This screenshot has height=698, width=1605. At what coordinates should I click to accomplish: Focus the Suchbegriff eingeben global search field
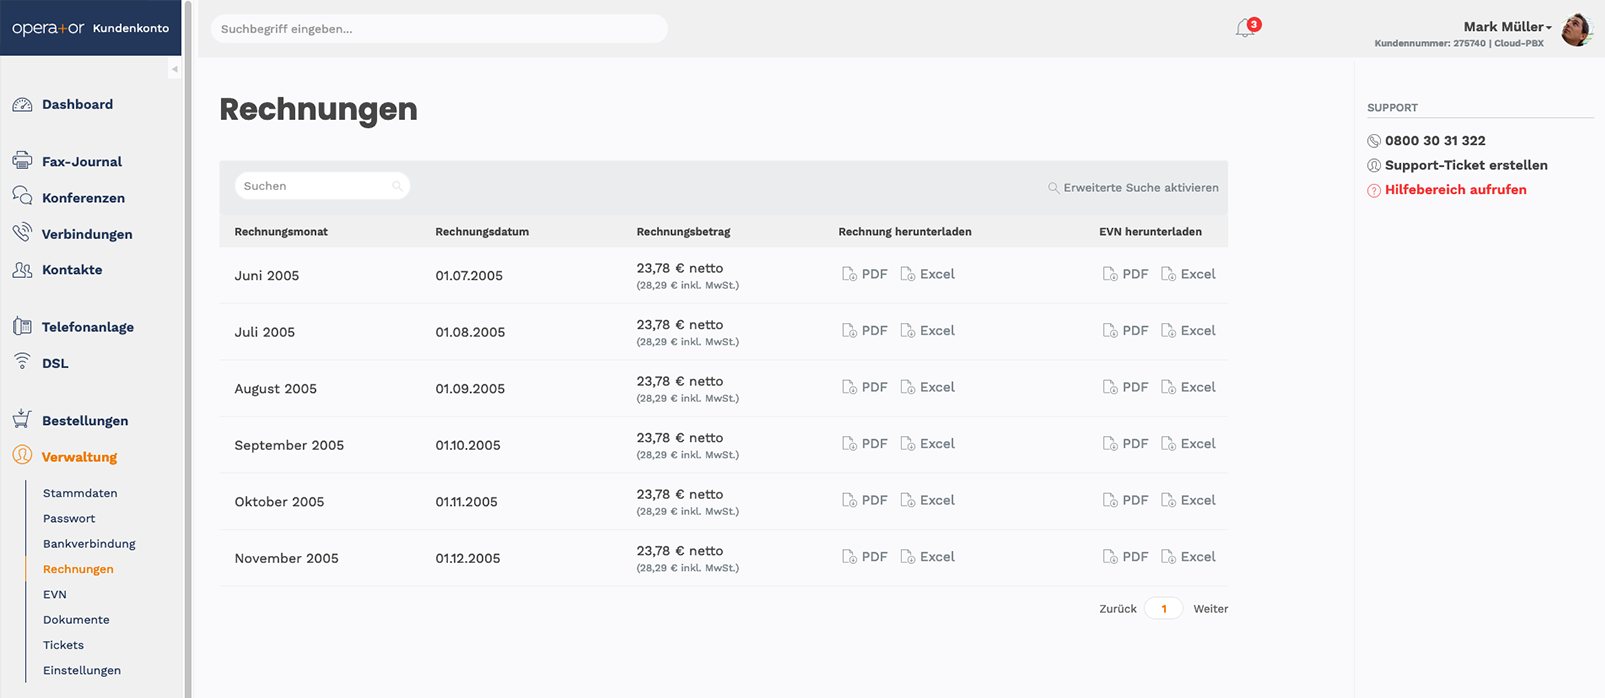439,29
